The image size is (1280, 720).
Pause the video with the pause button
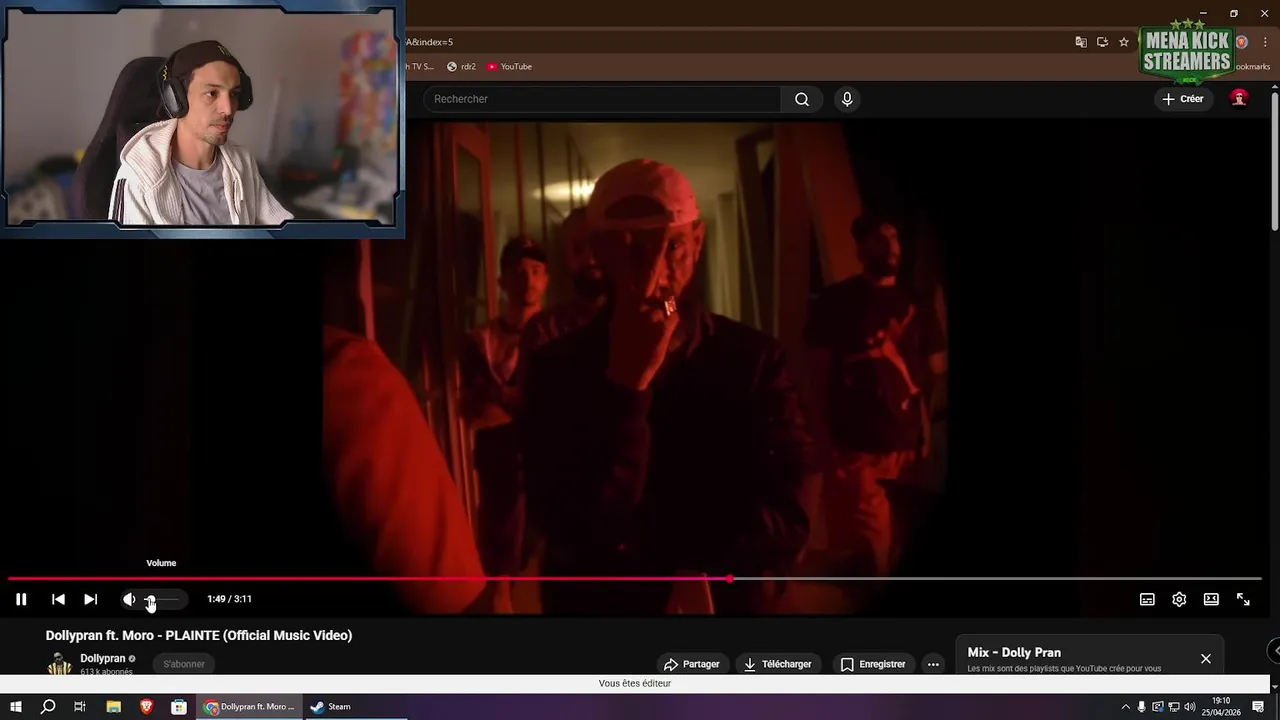tap(21, 599)
